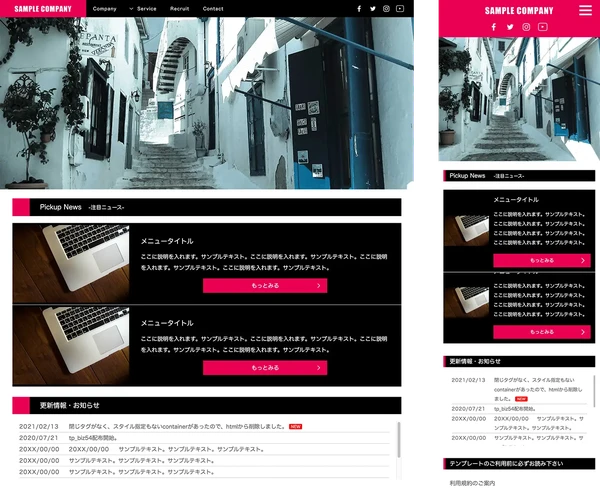Viewport: 600px width, 488px height.
Task: Click second もっとみる button in mobile view
Action: (542, 332)
